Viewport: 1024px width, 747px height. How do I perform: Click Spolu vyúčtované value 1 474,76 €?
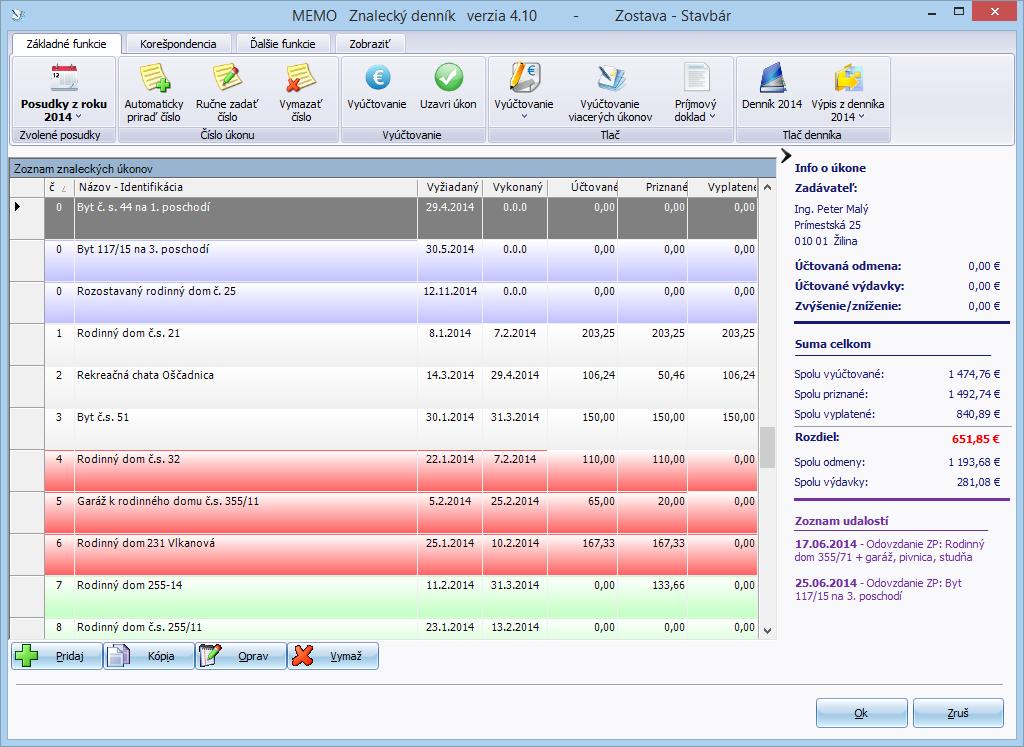click(974, 374)
